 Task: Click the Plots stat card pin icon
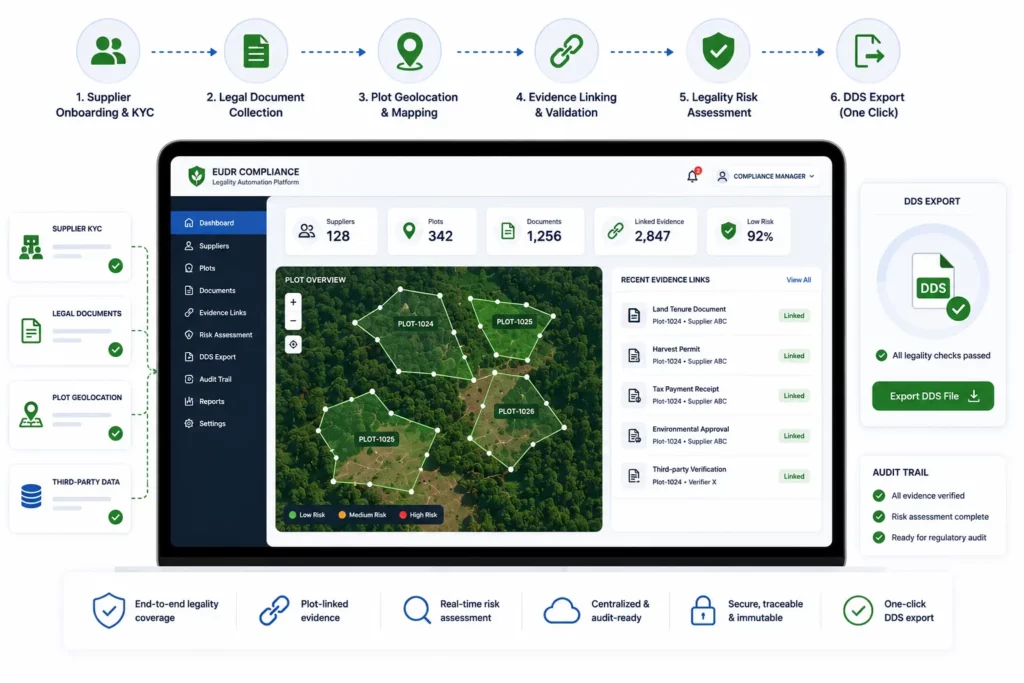click(409, 230)
